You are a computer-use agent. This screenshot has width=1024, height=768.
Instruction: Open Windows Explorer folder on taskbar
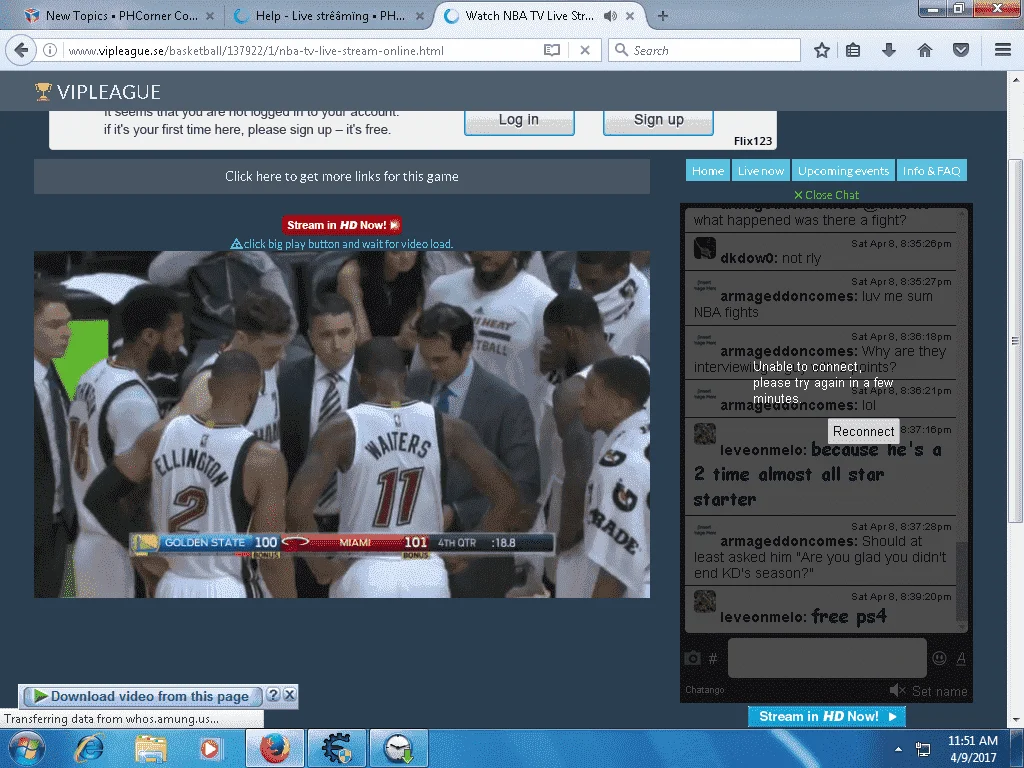tap(151, 748)
